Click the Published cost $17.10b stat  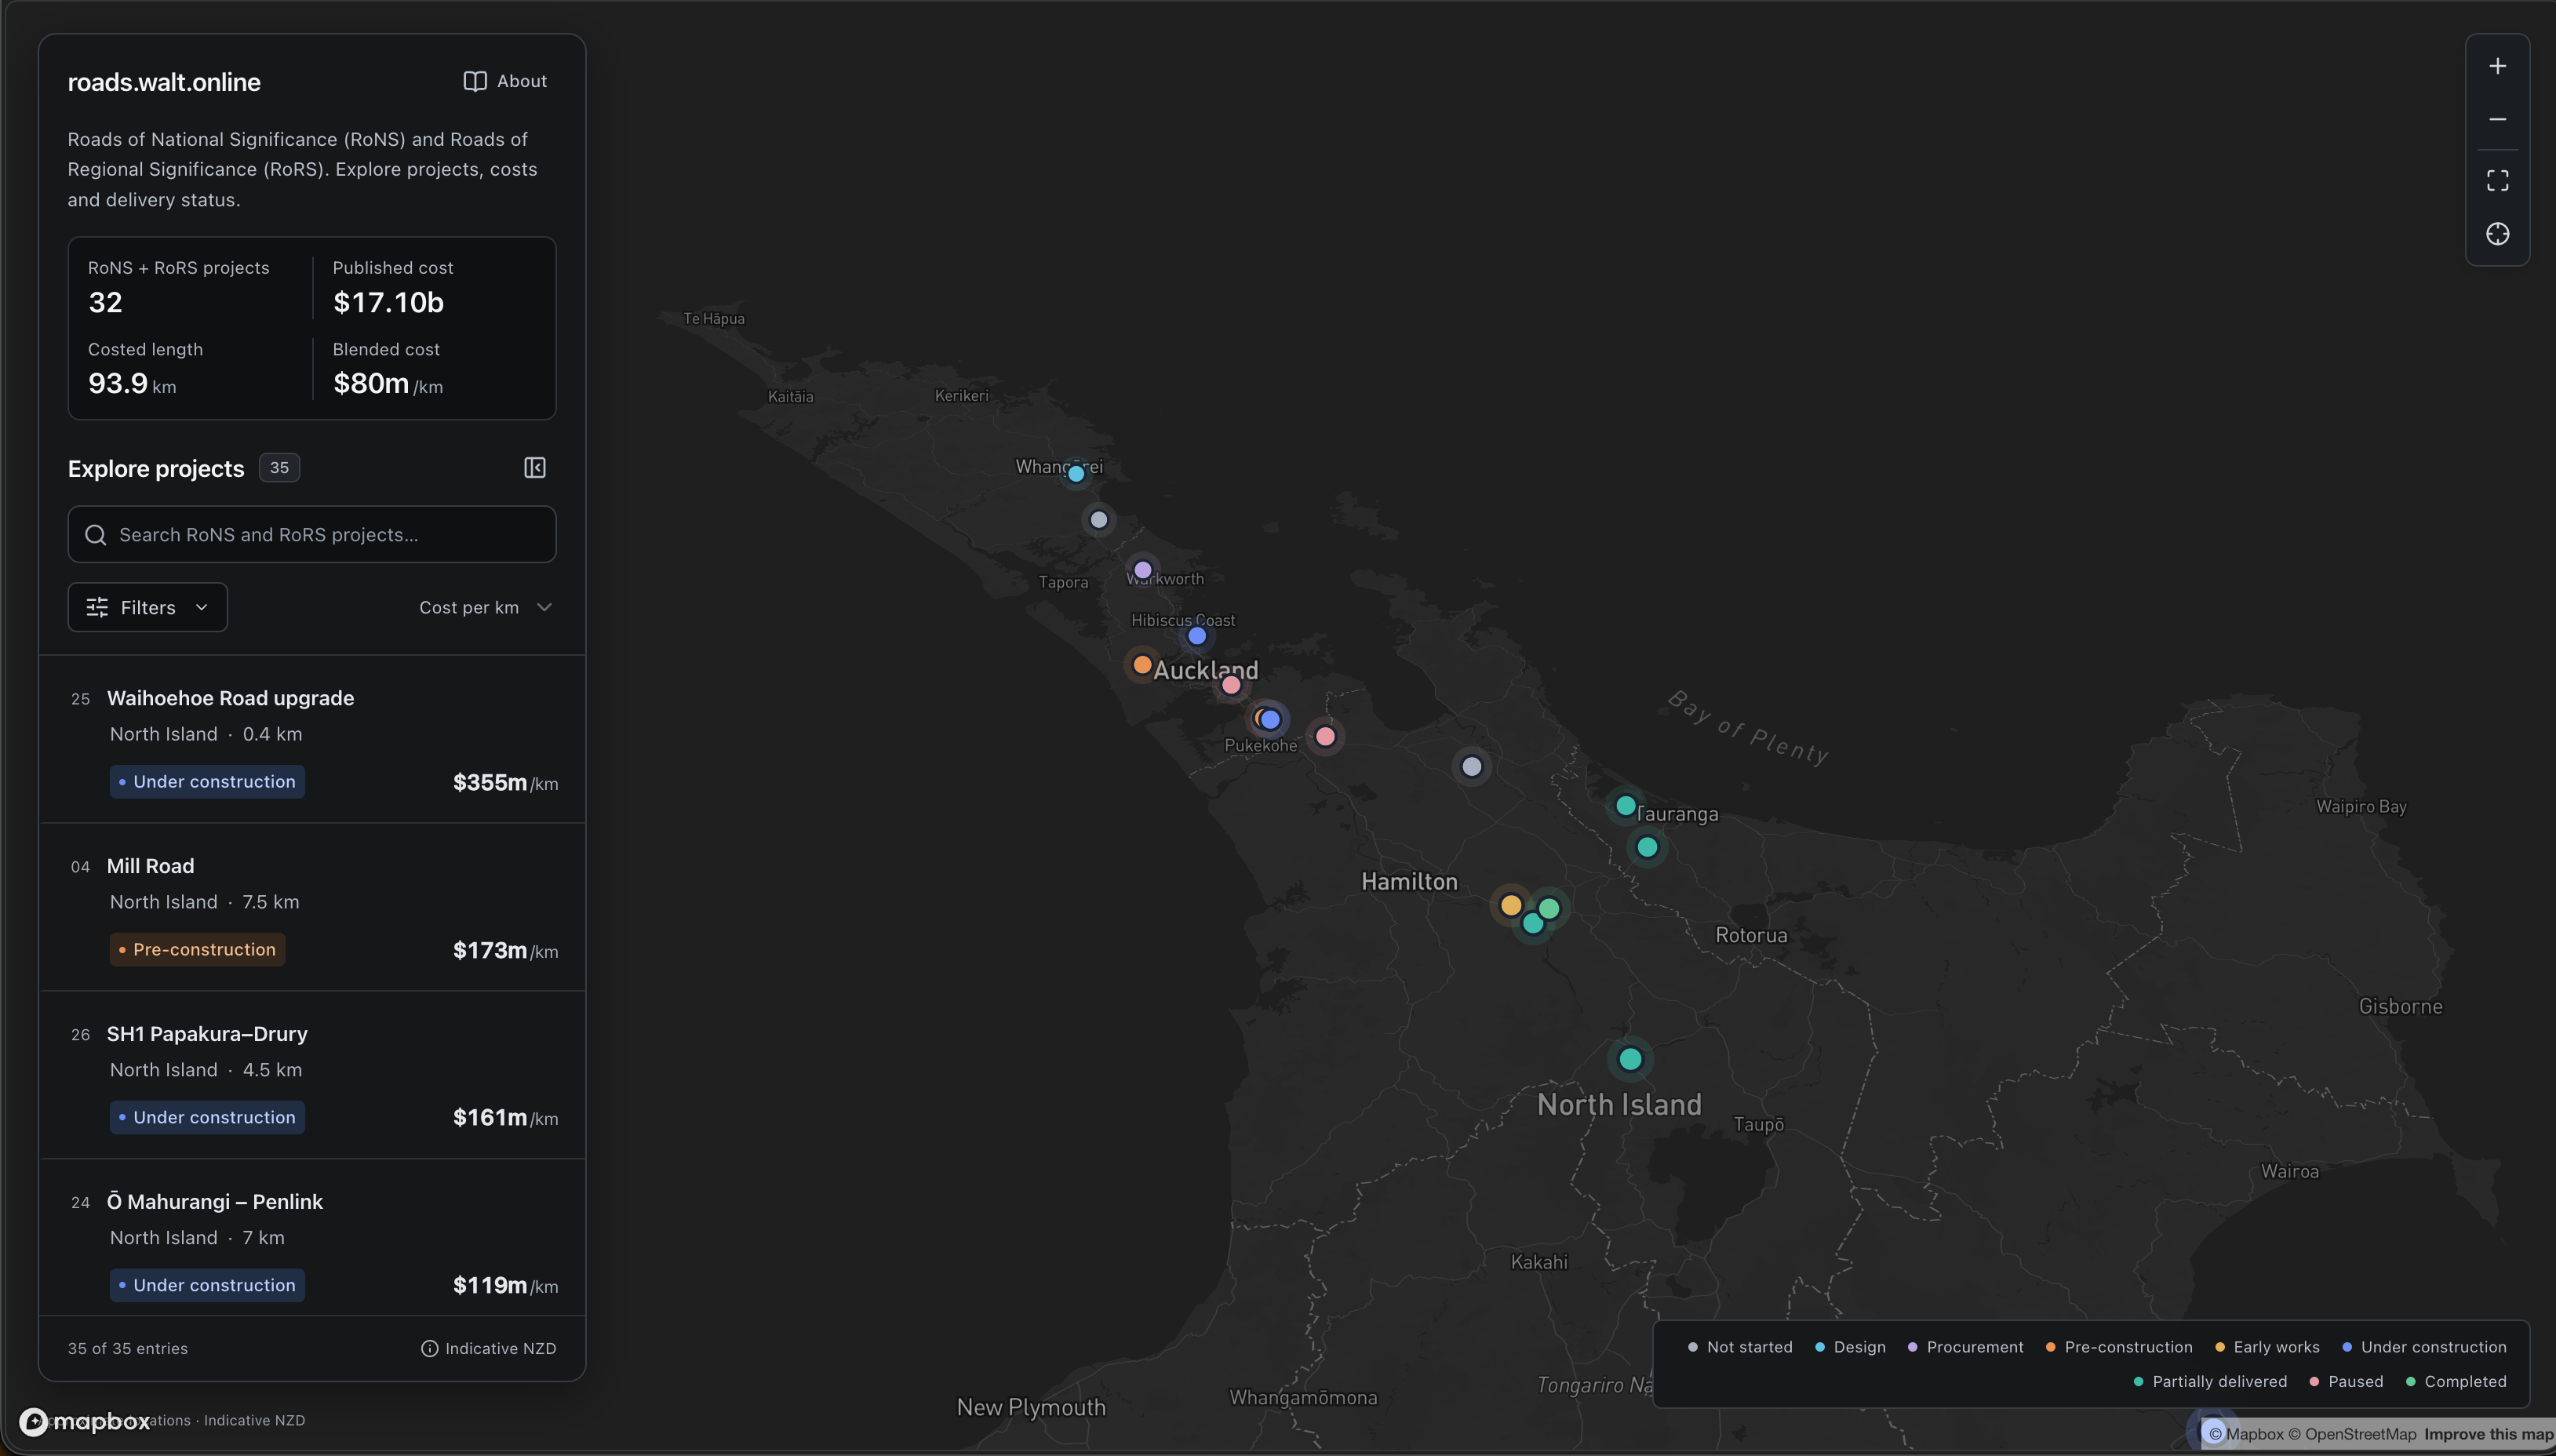point(393,288)
